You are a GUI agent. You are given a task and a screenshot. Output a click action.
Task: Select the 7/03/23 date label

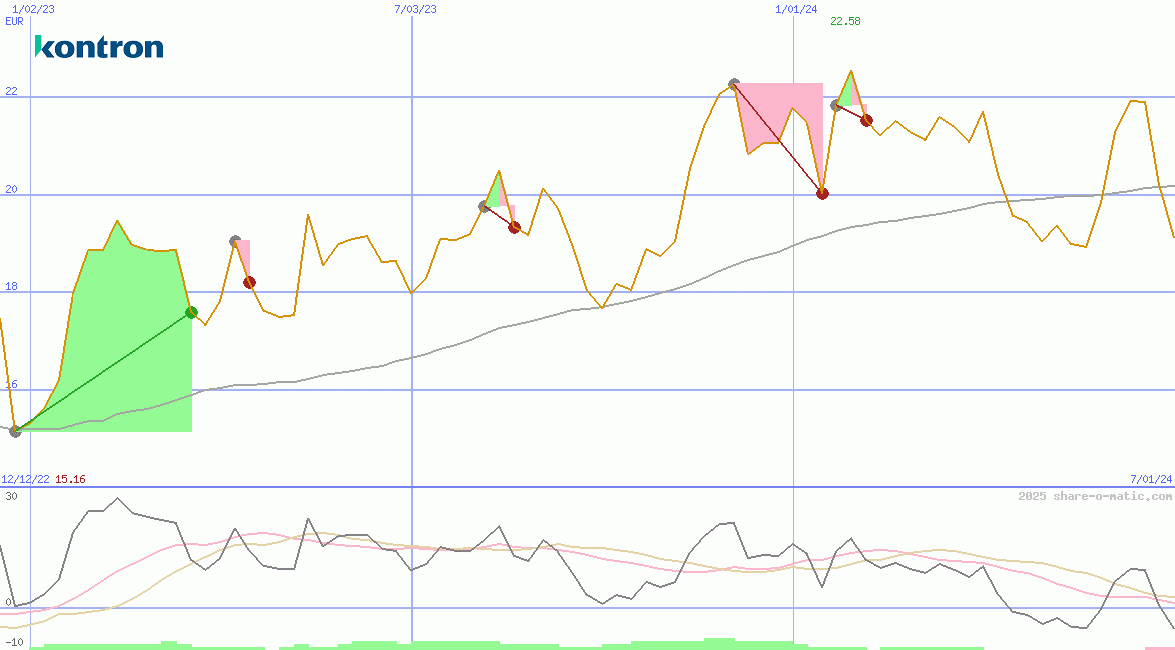[415, 8]
